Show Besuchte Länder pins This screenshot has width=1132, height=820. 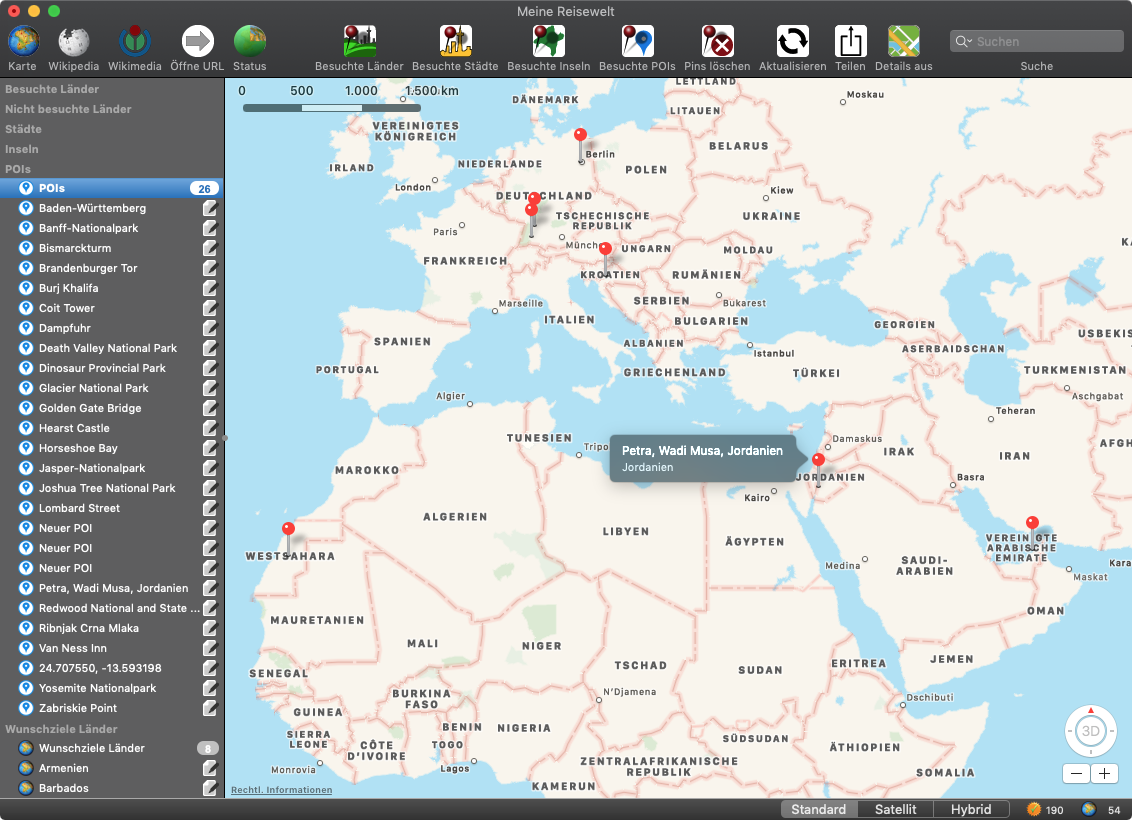(359, 42)
